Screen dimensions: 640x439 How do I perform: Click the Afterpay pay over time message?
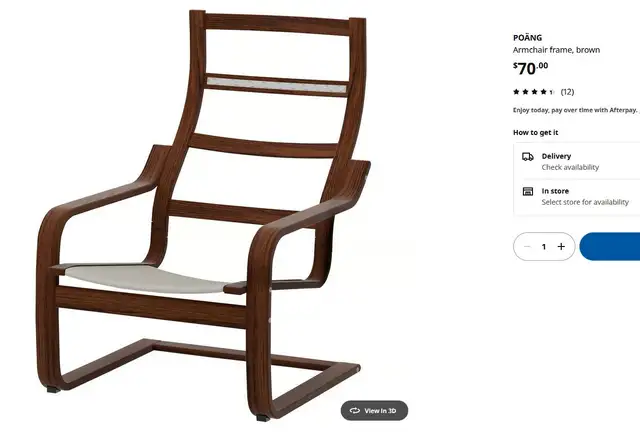tap(575, 110)
